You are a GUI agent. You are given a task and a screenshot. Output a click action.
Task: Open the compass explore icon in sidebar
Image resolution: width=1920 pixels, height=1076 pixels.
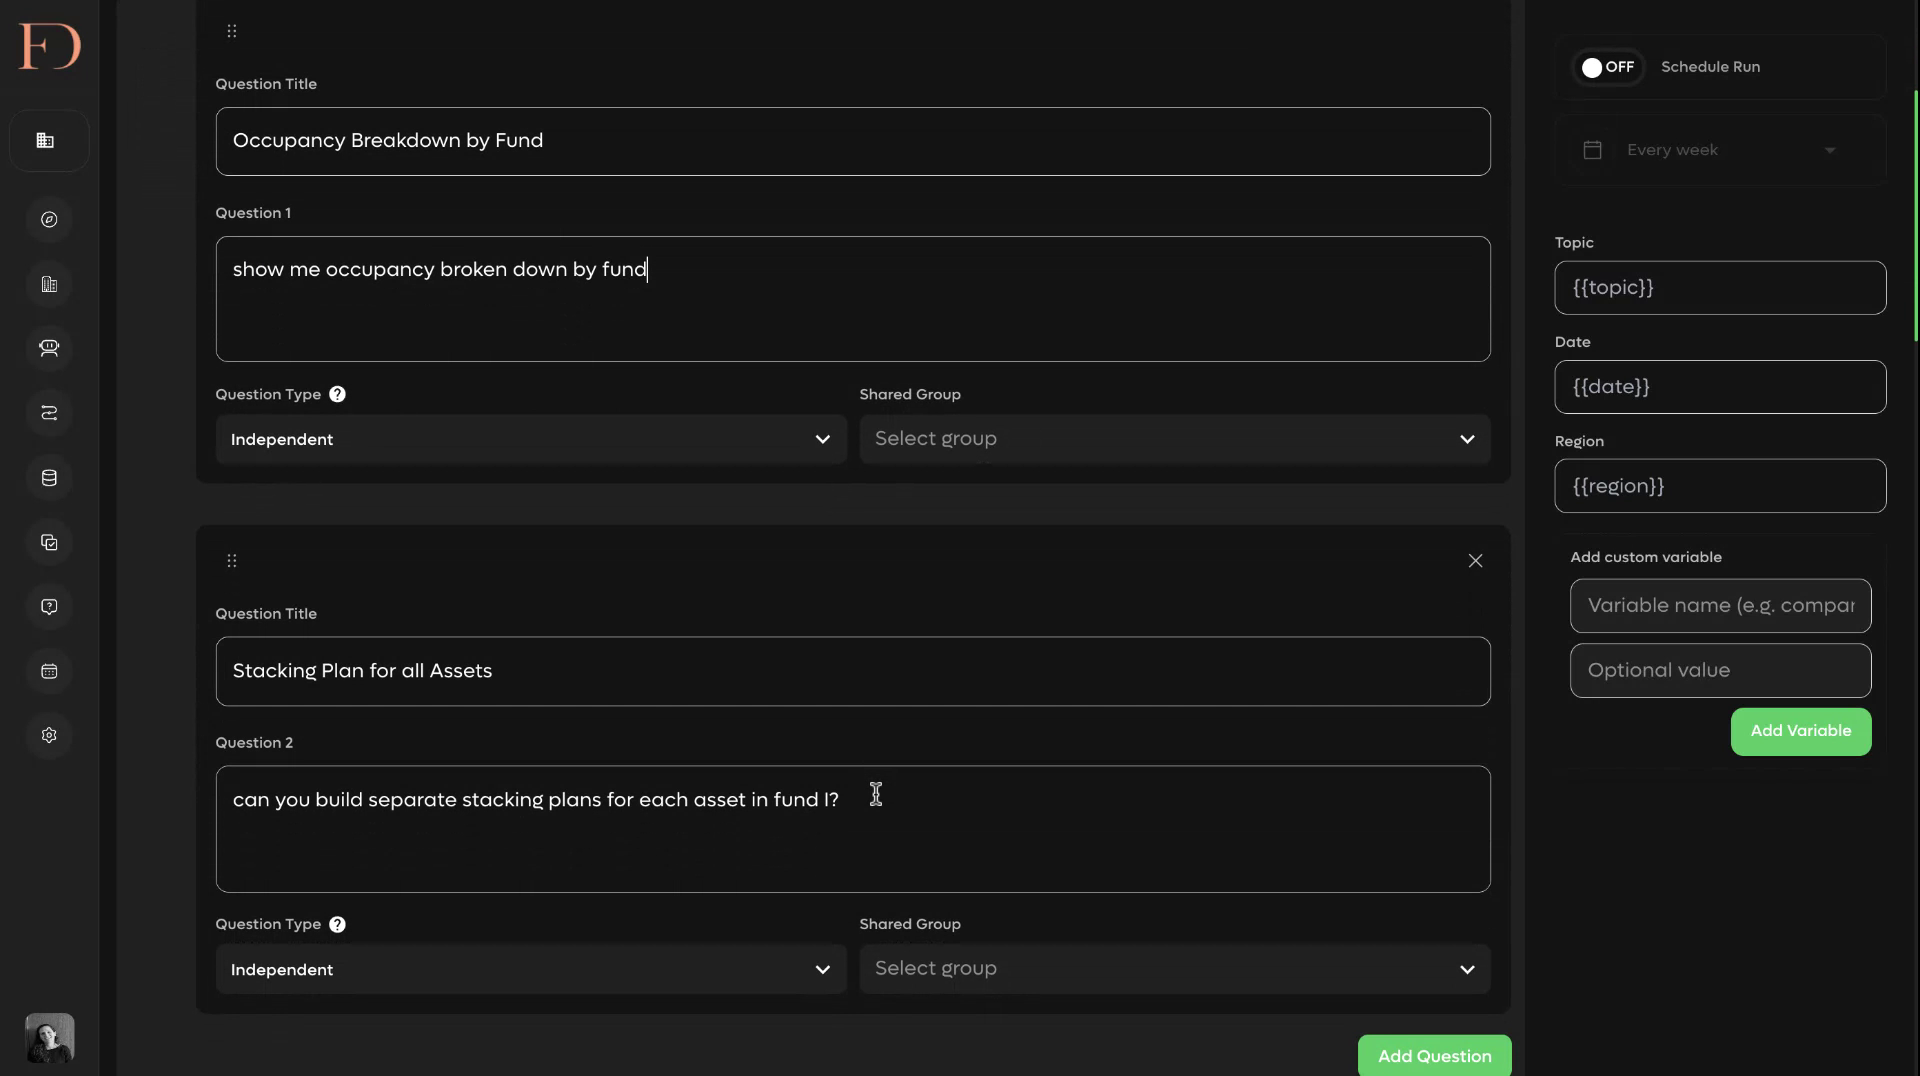tap(49, 220)
